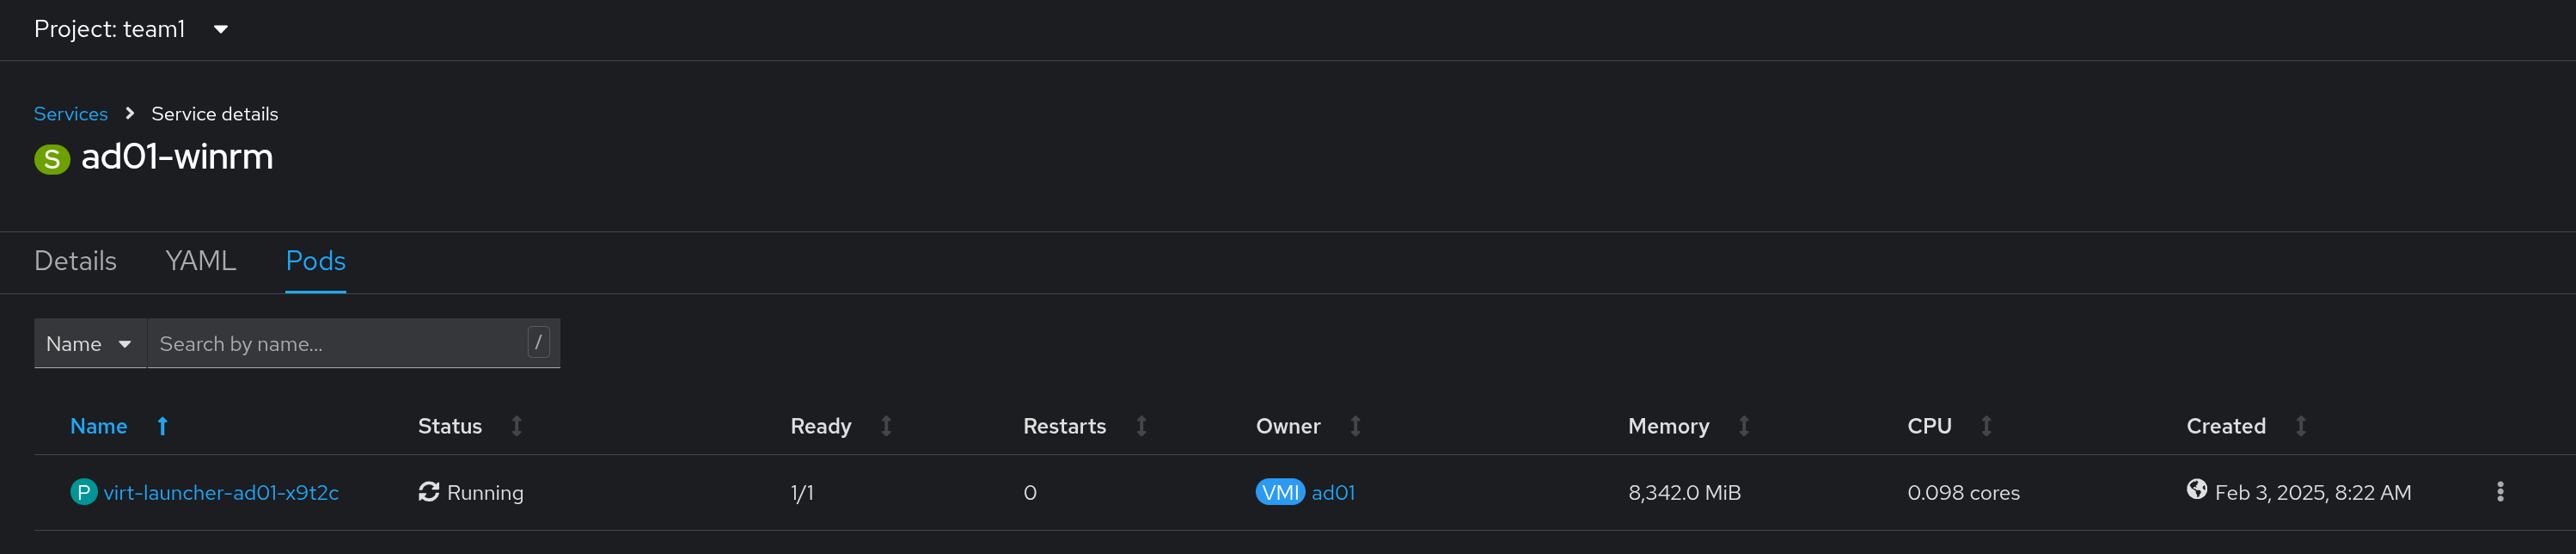Switch to the YAML tab
This screenshot has width=2576, height=554.
point(200,261)
